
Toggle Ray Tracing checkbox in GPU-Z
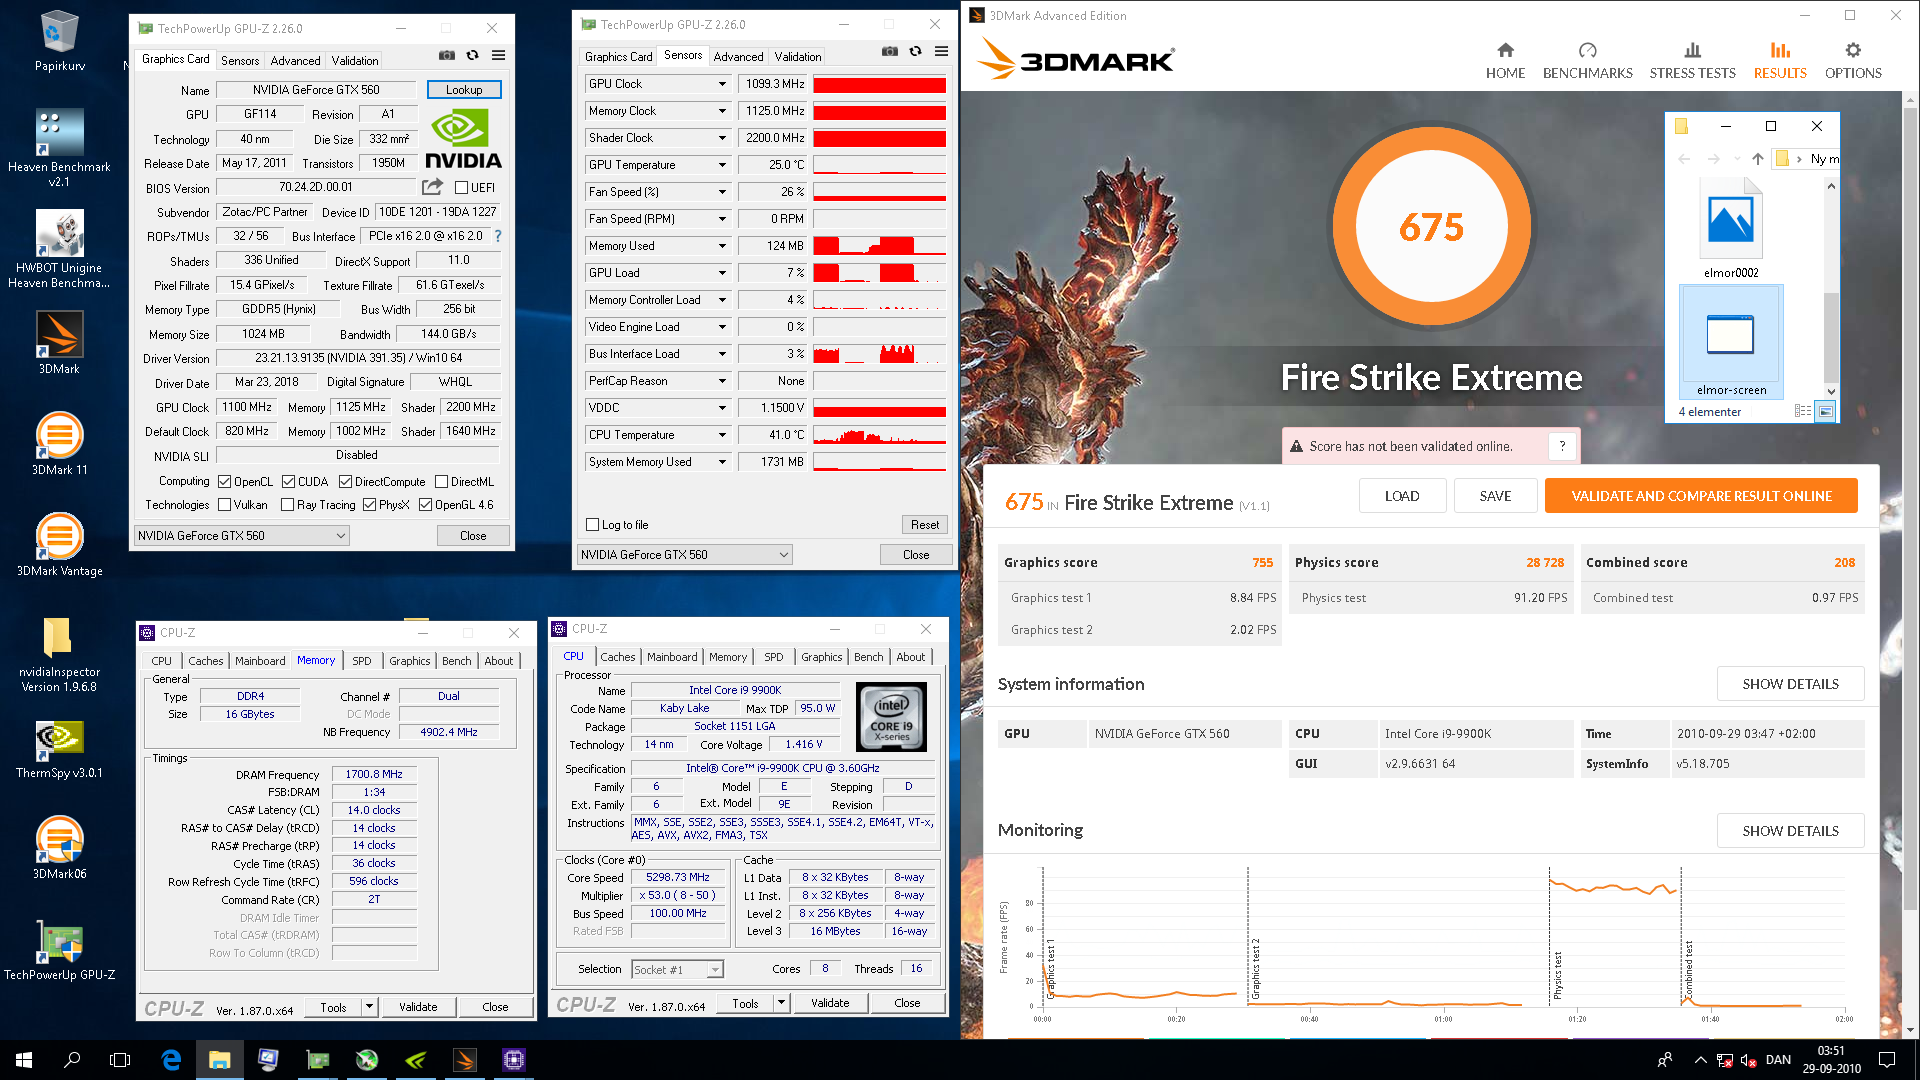288,505
